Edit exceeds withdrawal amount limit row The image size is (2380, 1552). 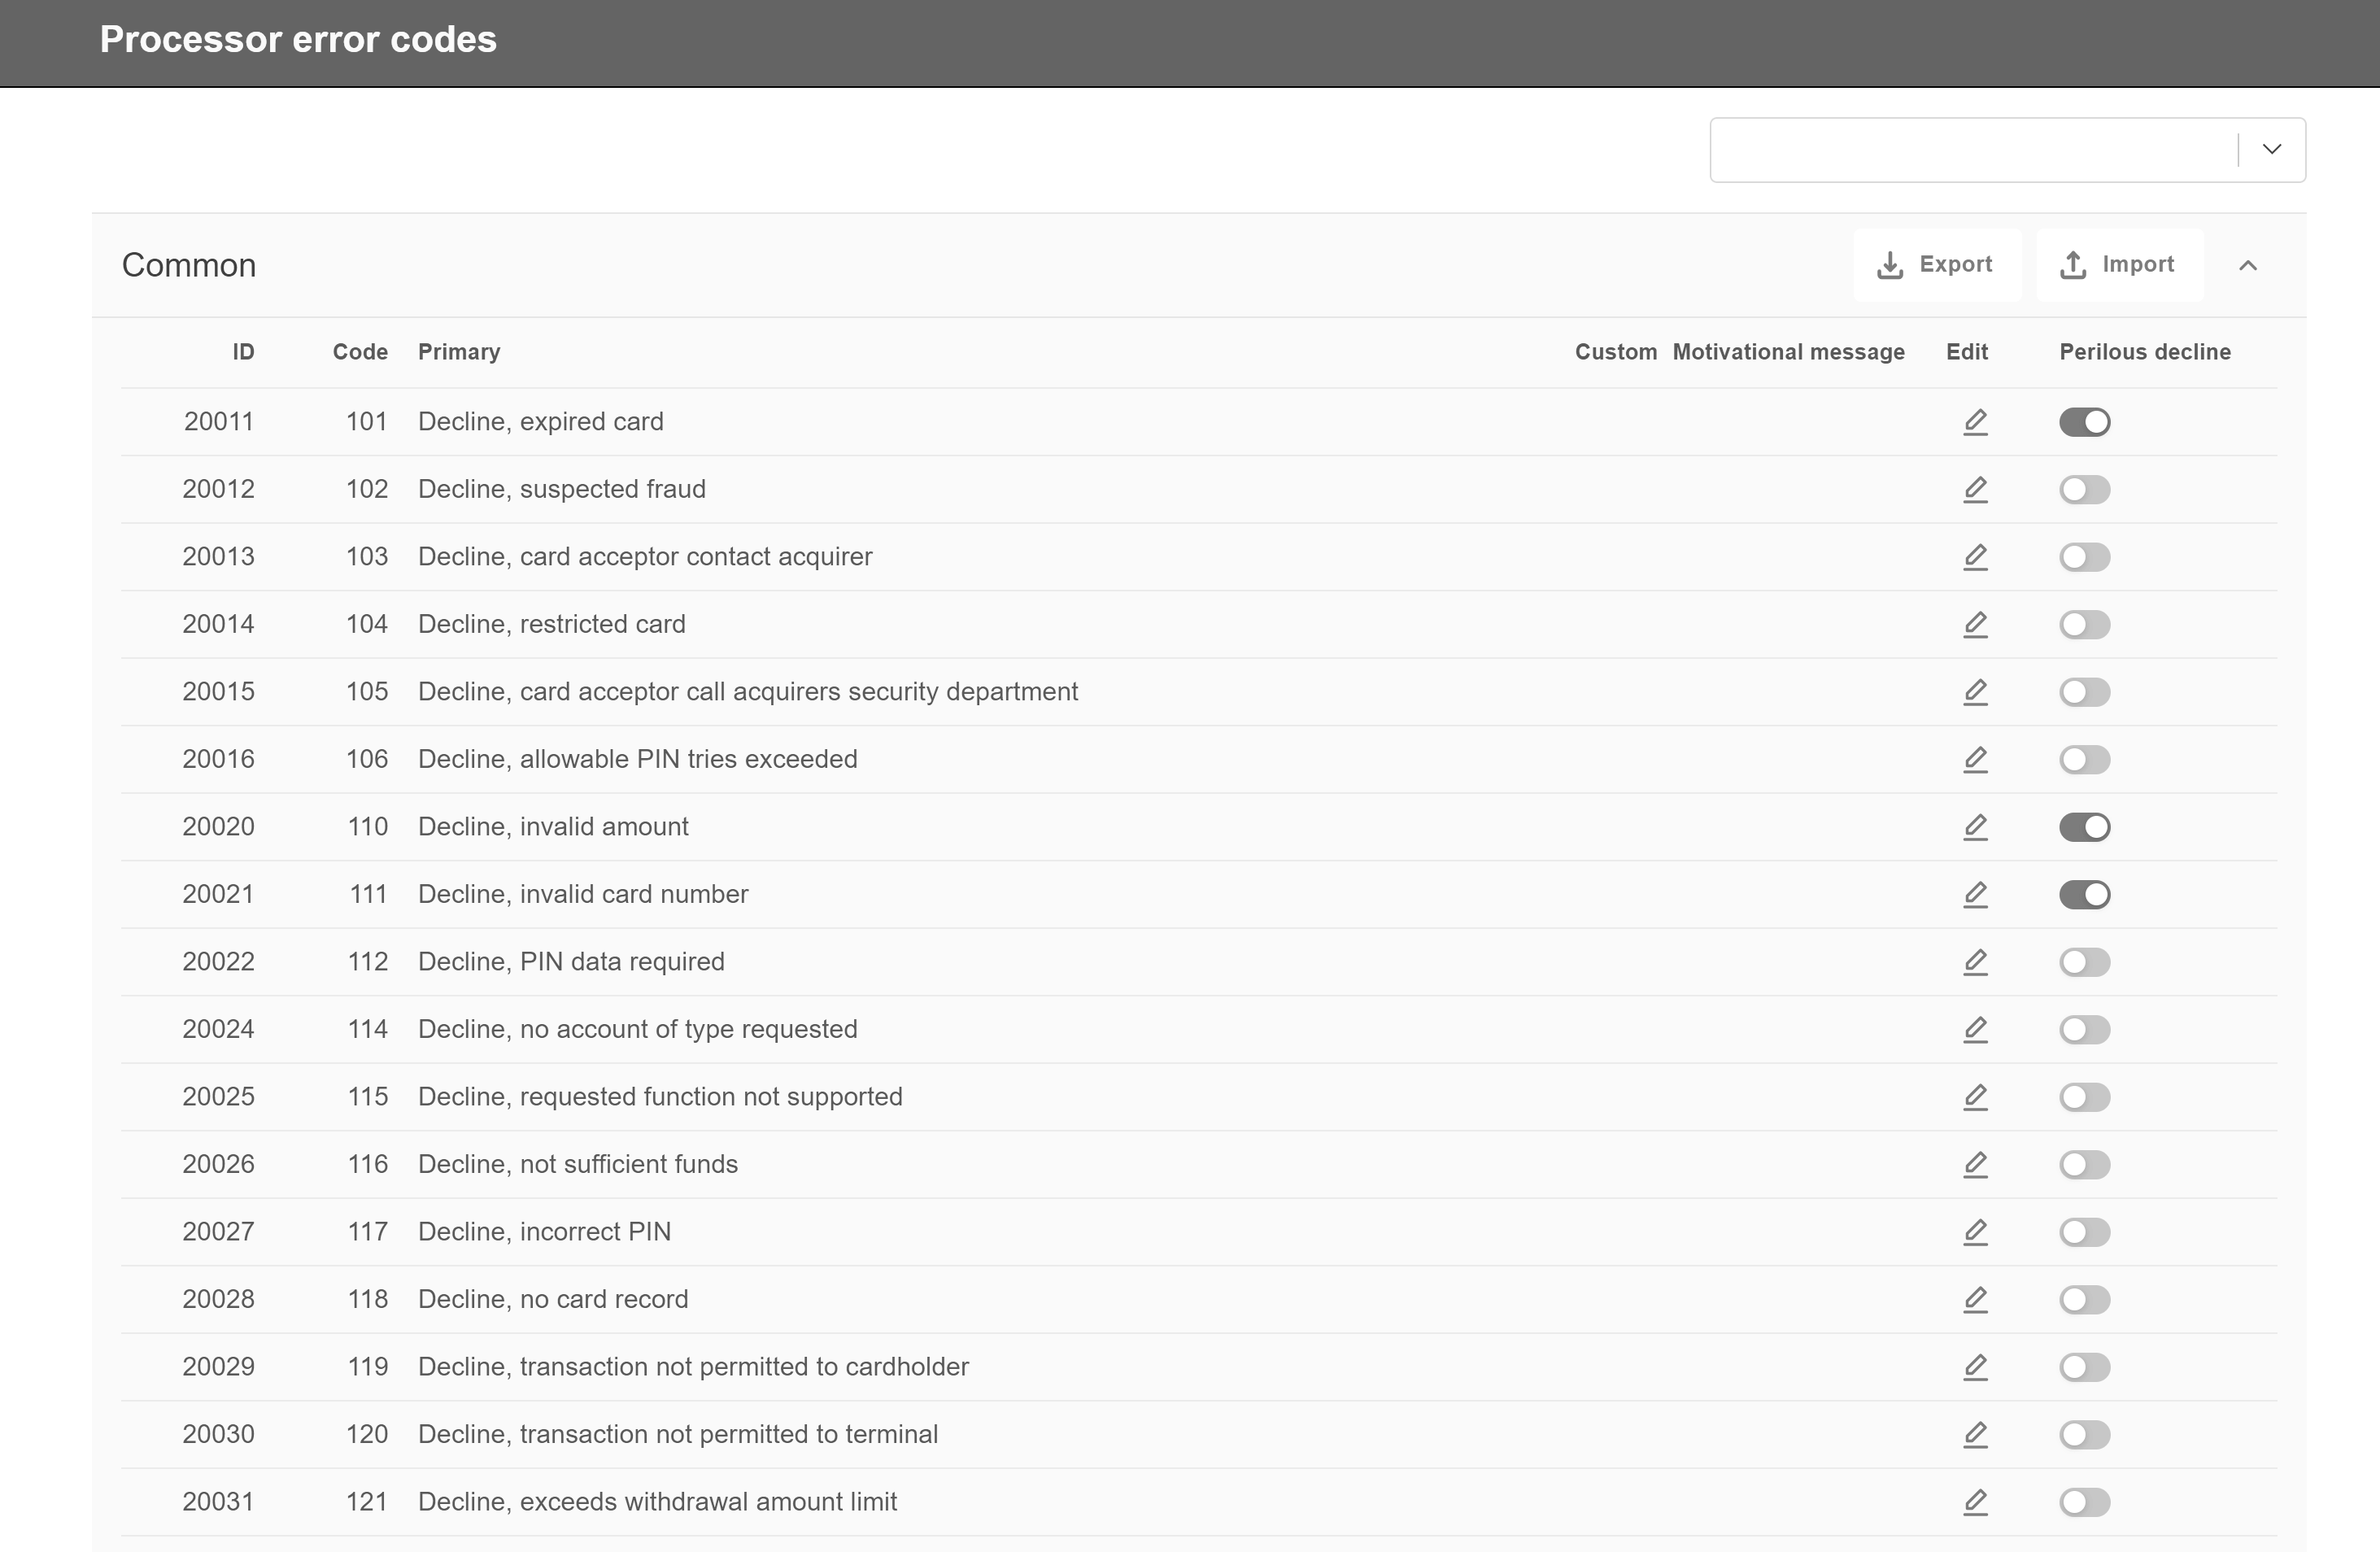point(1975,1502)
